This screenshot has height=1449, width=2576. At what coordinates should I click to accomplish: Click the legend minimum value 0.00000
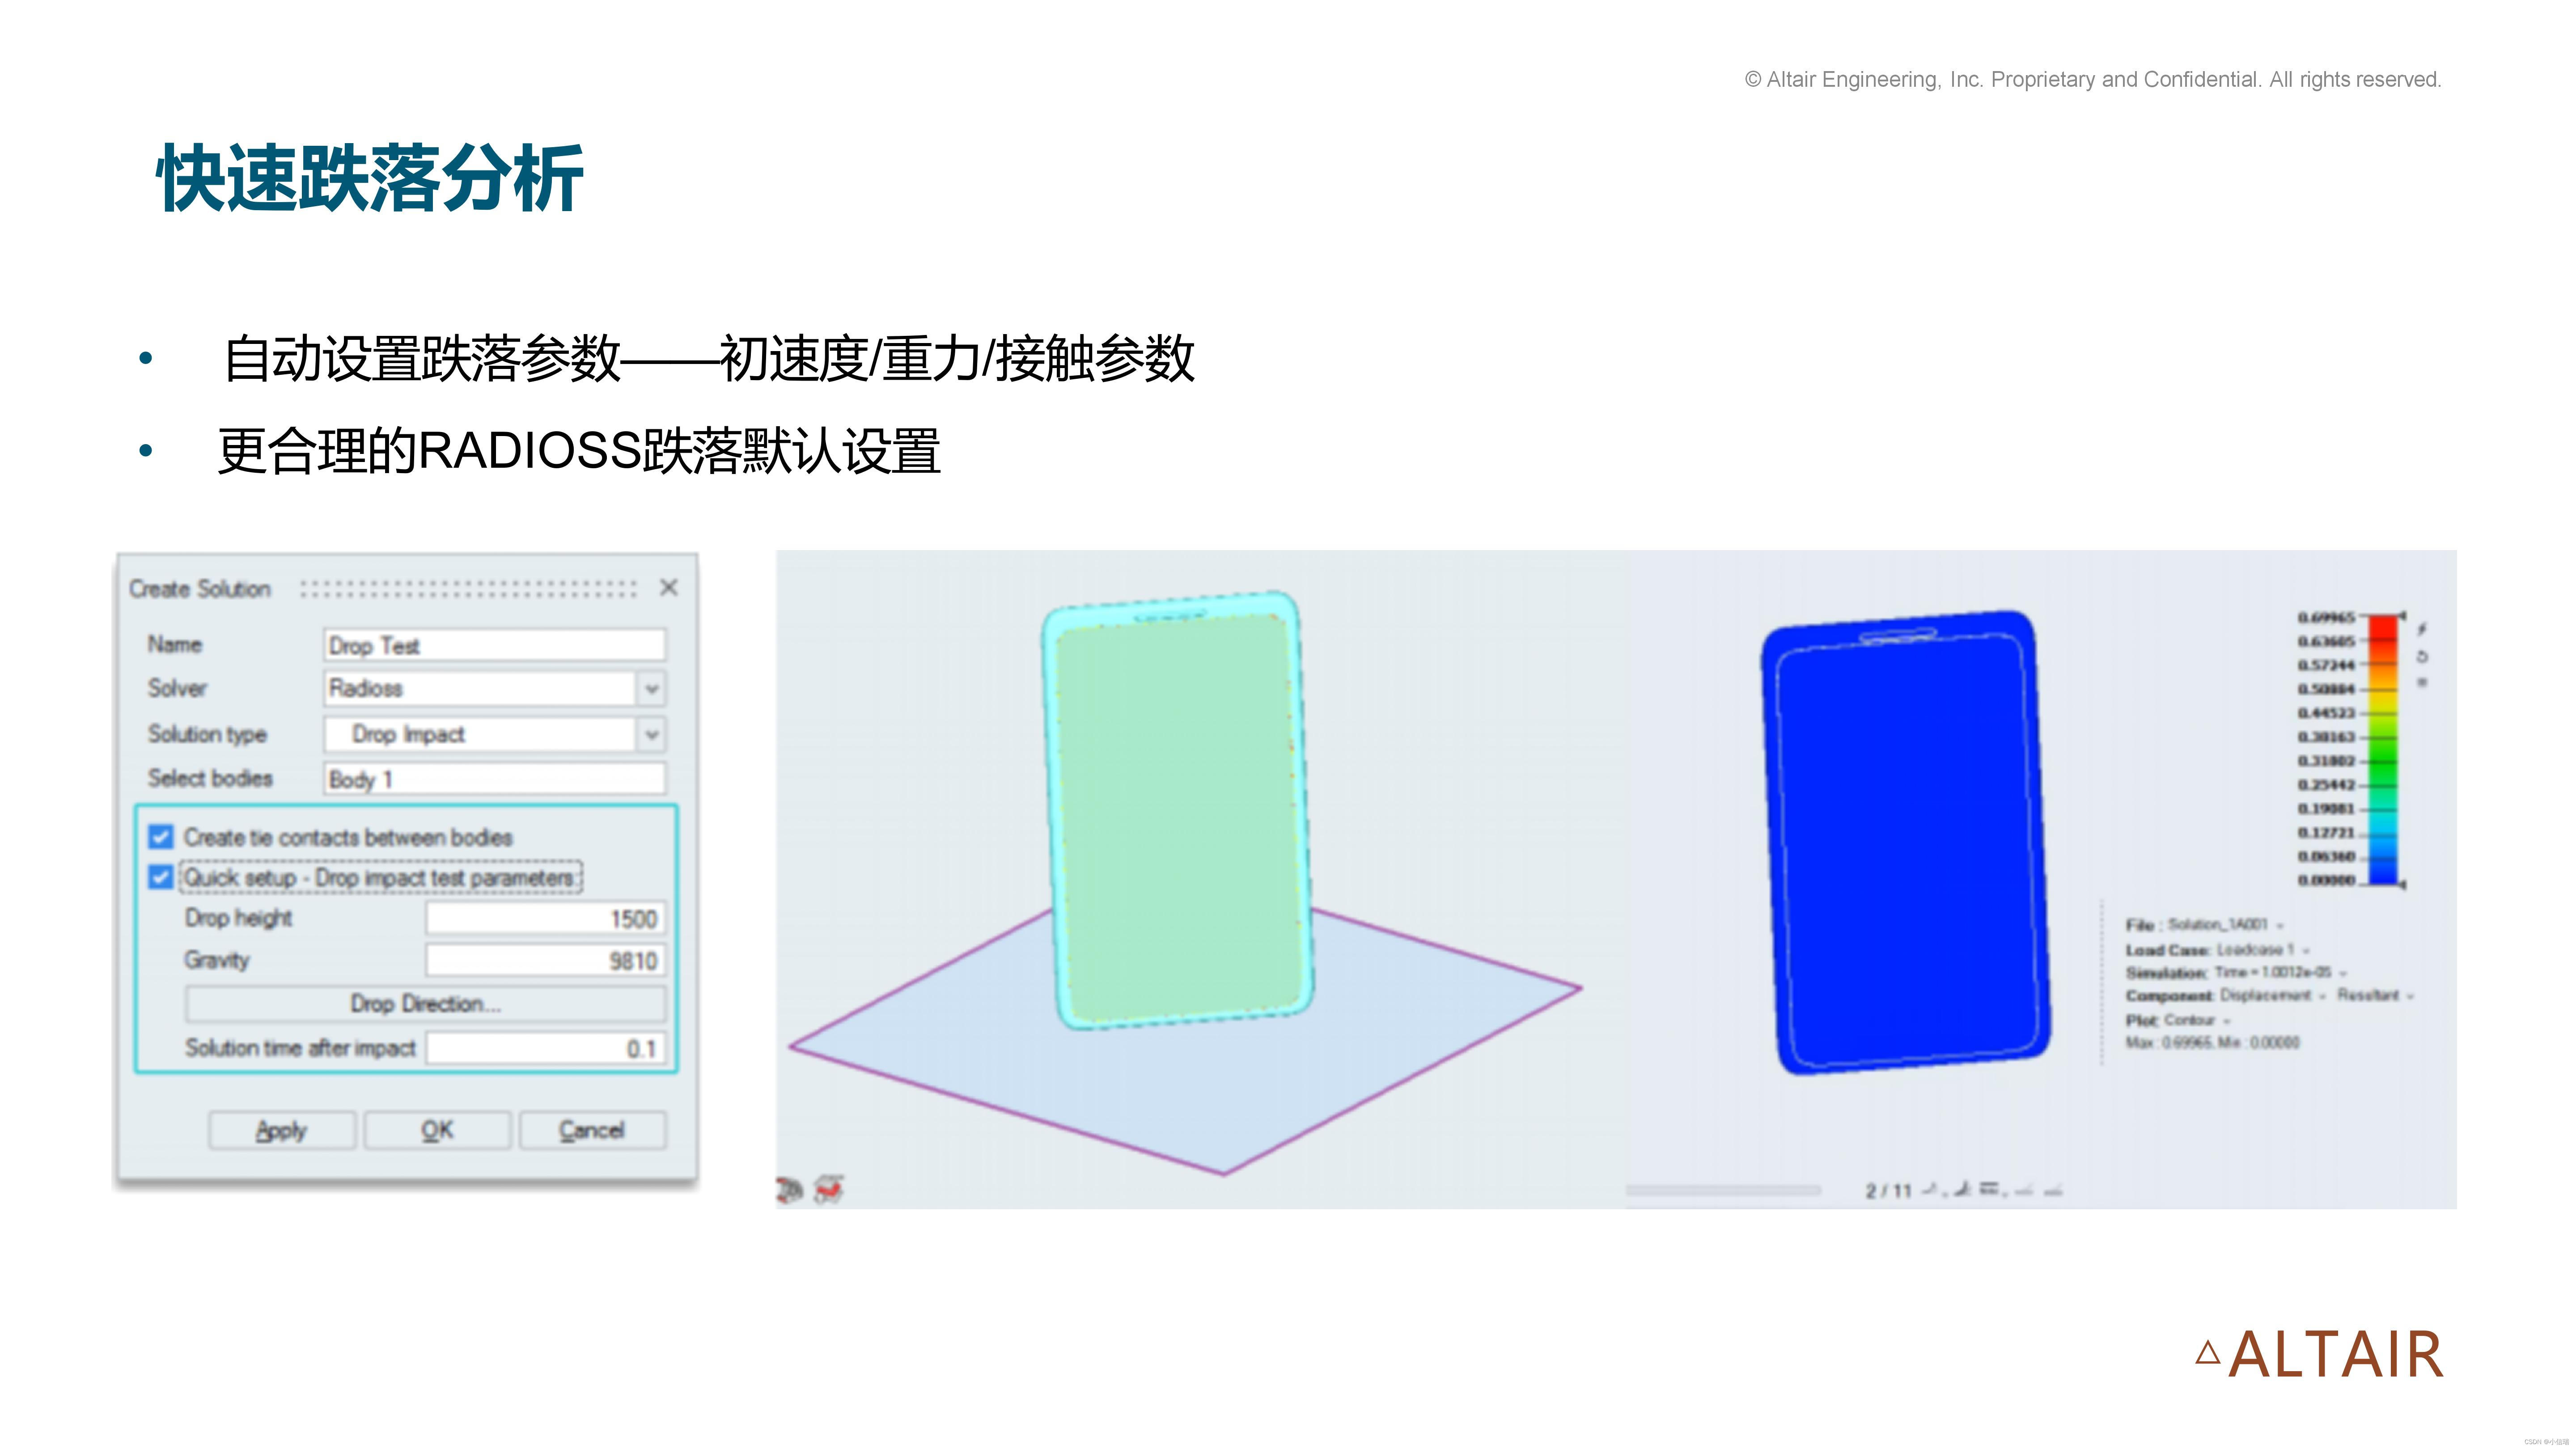point(2326,880)
